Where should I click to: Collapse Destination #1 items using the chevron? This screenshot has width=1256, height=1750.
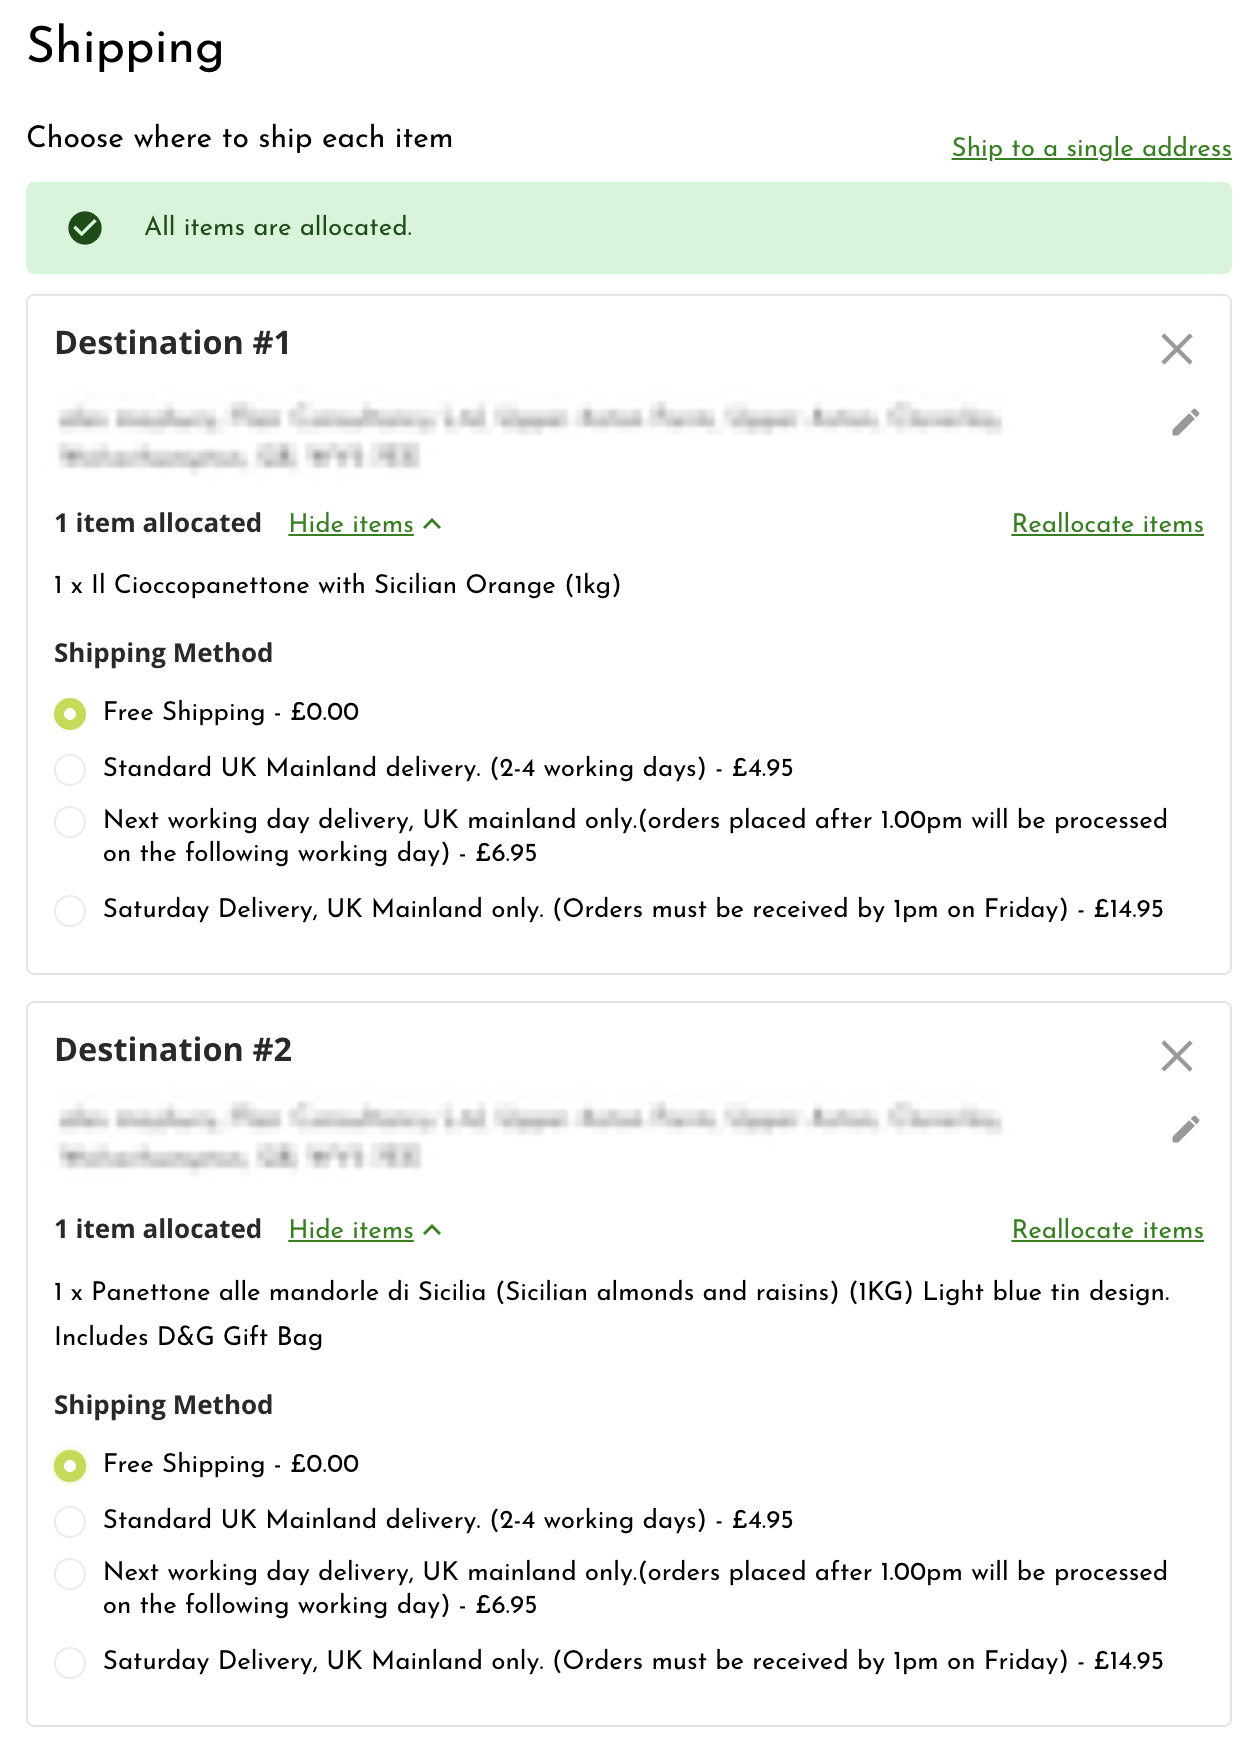pos(433,524)
